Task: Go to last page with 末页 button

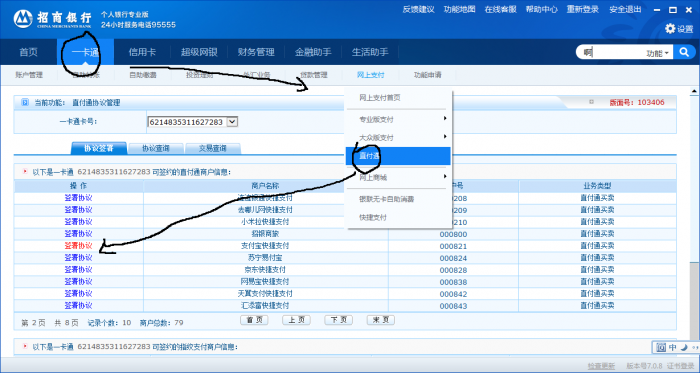Action: (x=381, y=320)
